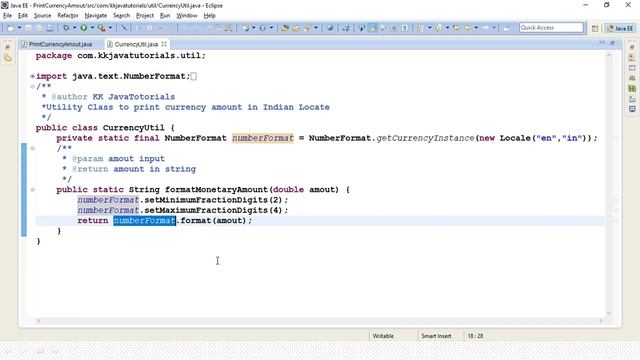Open the Next Annotation dropdown arrow
This screenshot has width=640, height=360.
[430, 28]
